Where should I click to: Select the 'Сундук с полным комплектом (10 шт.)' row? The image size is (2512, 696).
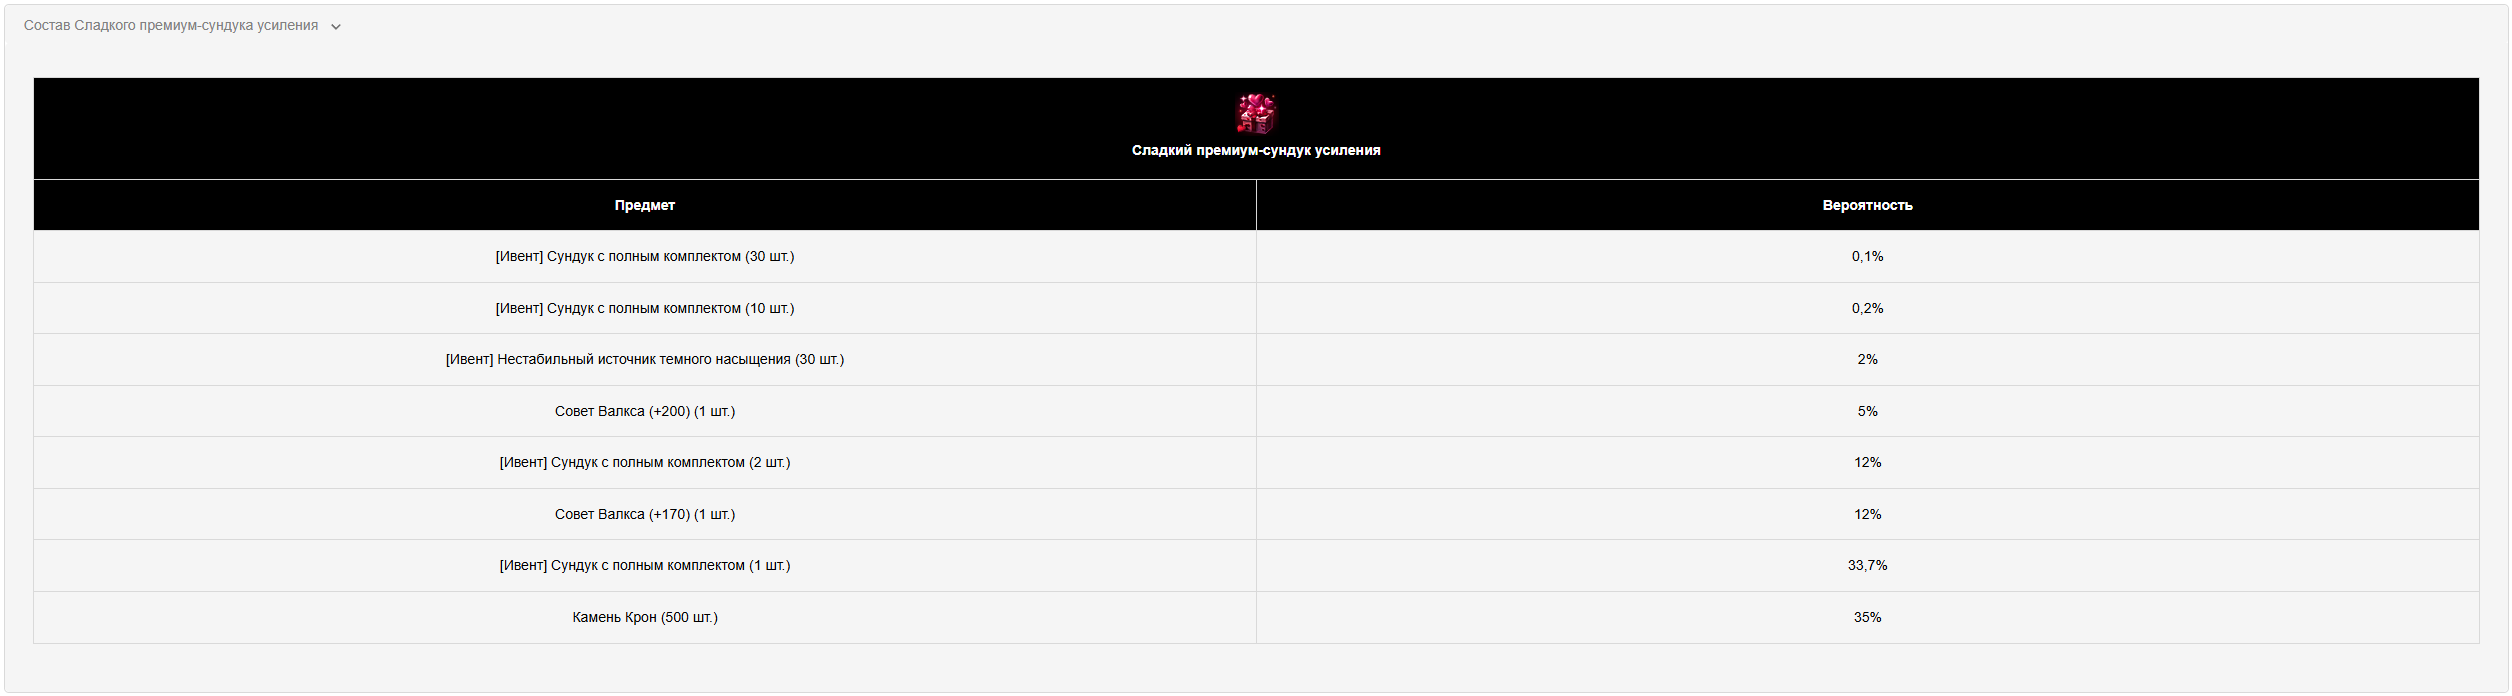[644, 308]
